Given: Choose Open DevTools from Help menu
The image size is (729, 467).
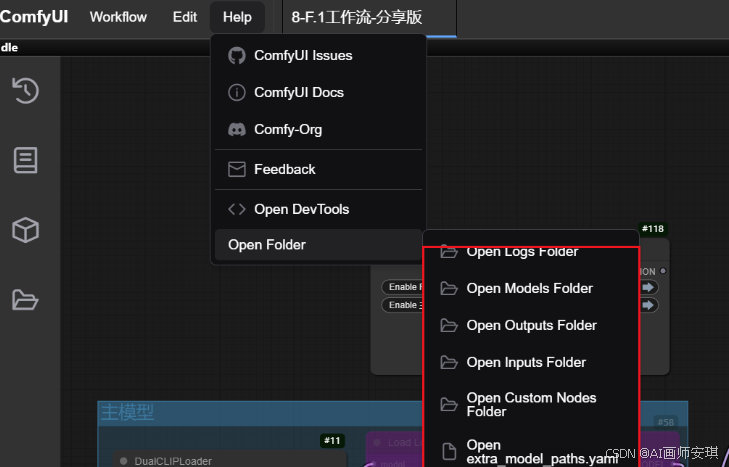Looking at the screenshot, I should [318, 209].
